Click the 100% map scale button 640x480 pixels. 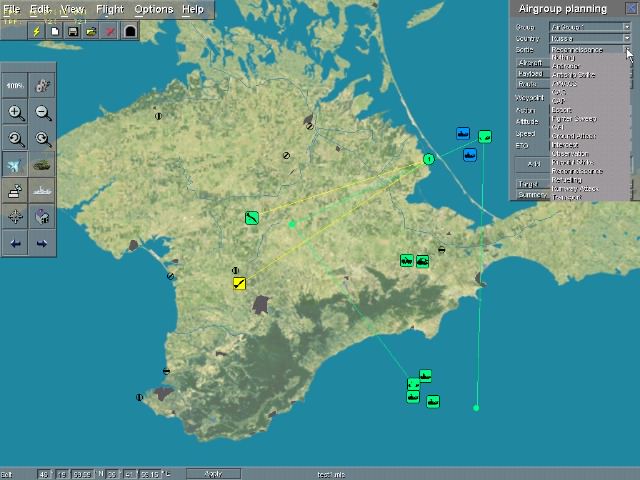point(16,87)
